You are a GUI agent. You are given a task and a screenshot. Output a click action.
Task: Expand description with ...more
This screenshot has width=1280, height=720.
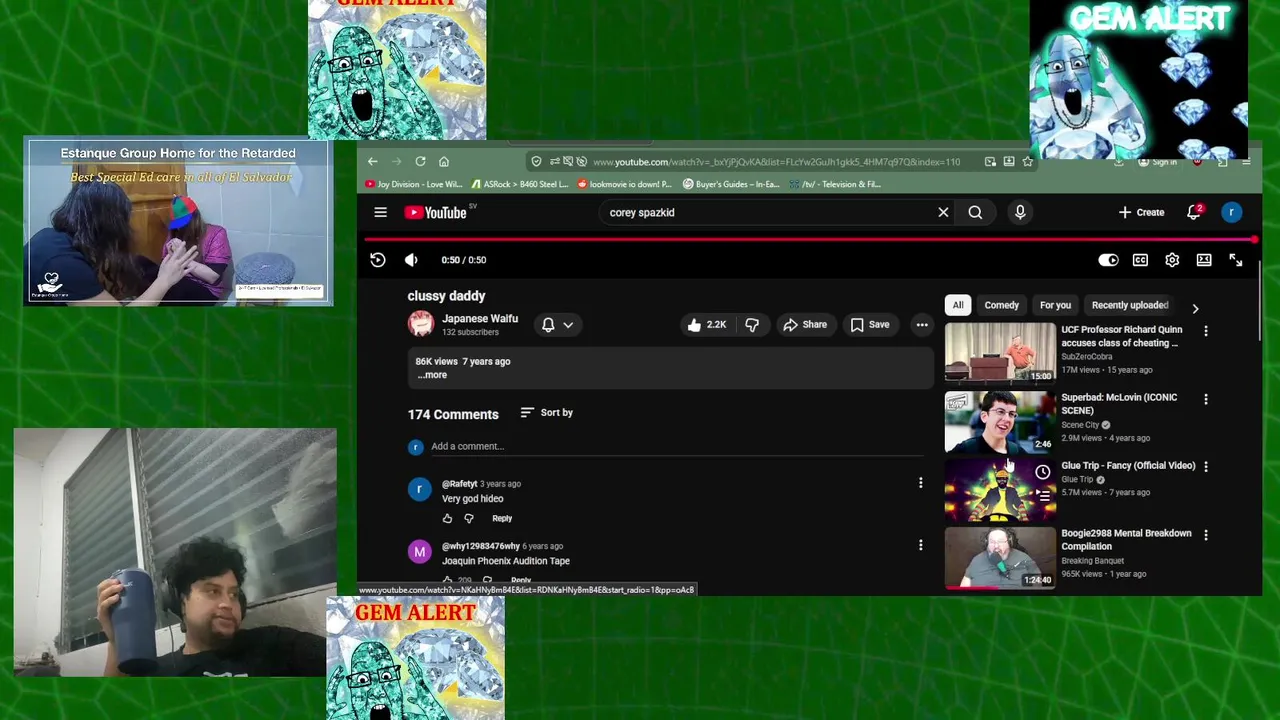[433, 375]
